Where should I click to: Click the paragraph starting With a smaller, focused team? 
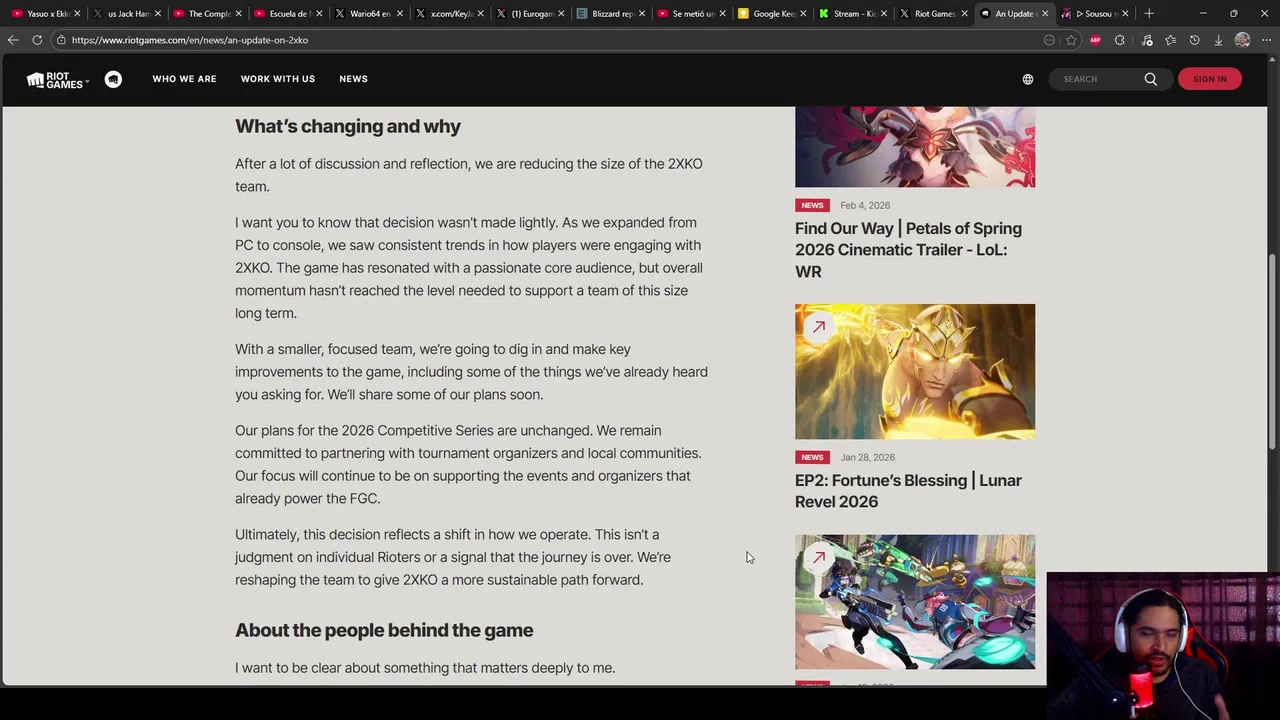(471, 372)
